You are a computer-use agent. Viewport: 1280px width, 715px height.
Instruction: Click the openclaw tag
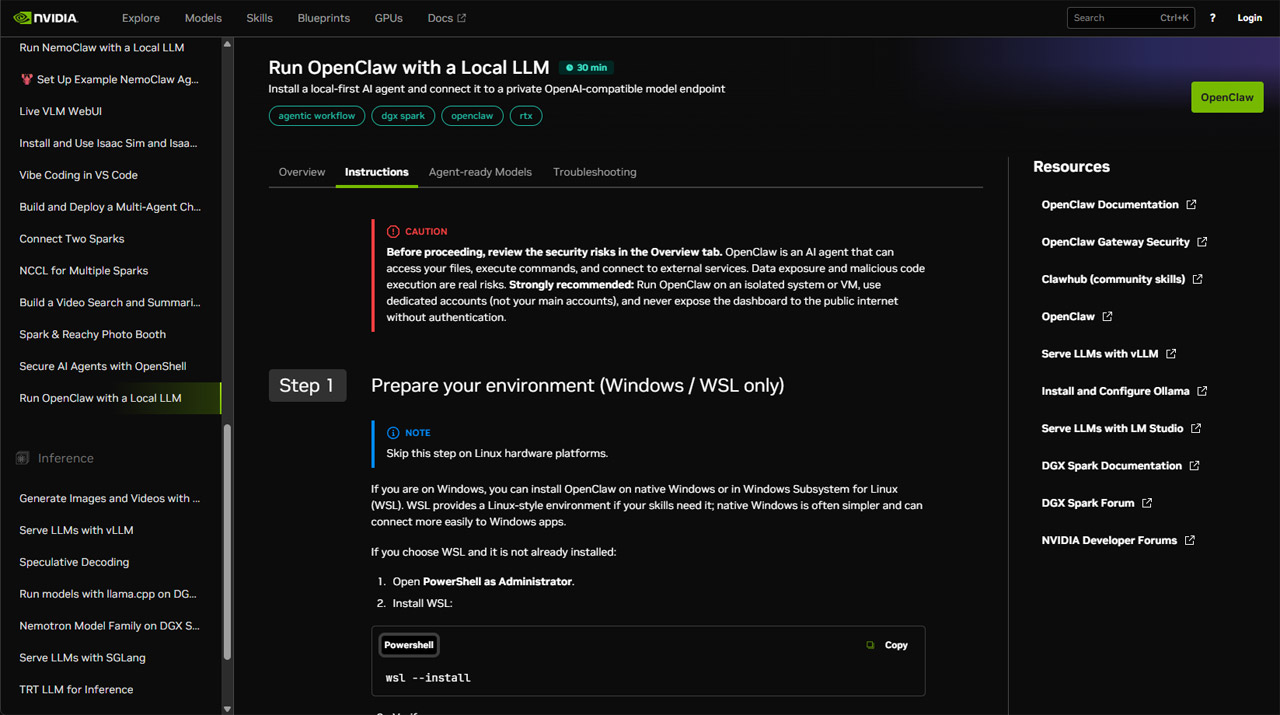[472, 116]
